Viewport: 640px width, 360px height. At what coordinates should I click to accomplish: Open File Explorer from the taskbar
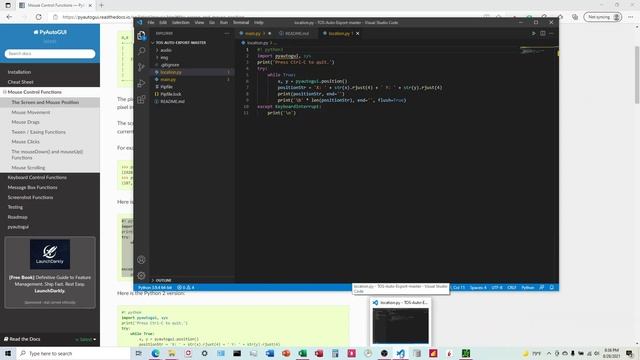171,353
